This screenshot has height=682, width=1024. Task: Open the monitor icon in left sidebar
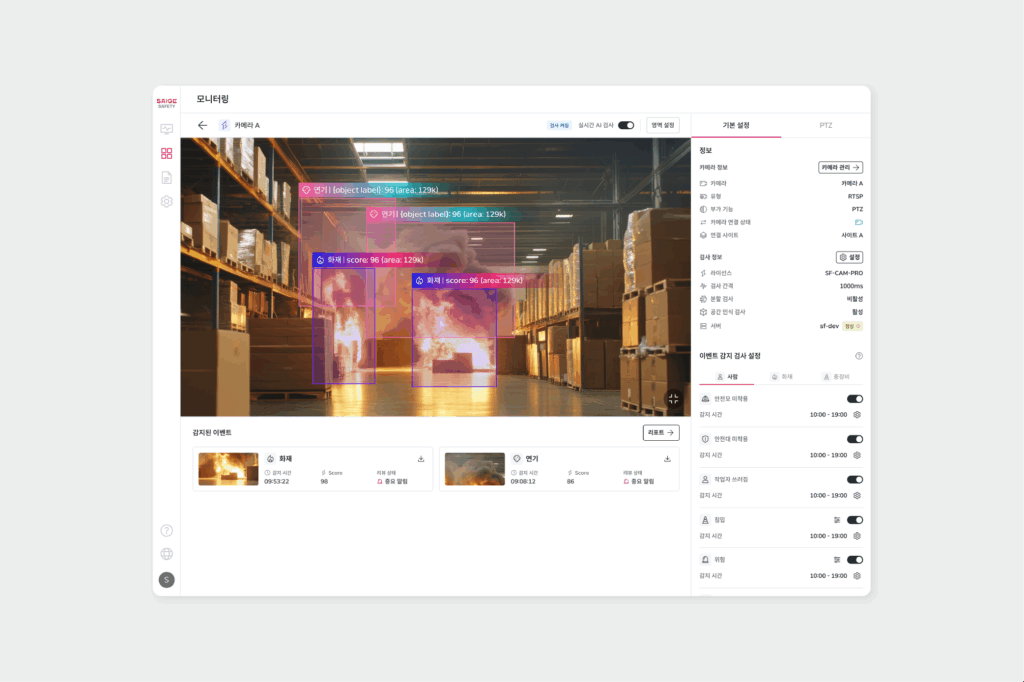166,129
